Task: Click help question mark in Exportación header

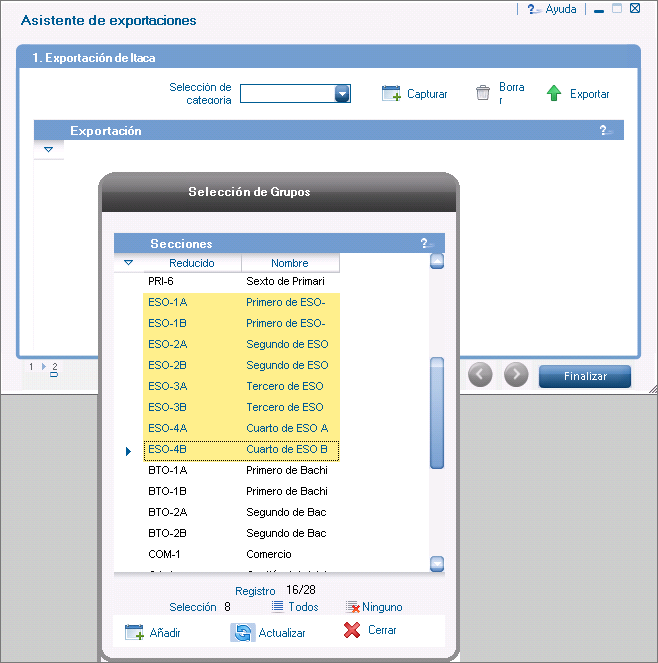Action: pos(605,131)
